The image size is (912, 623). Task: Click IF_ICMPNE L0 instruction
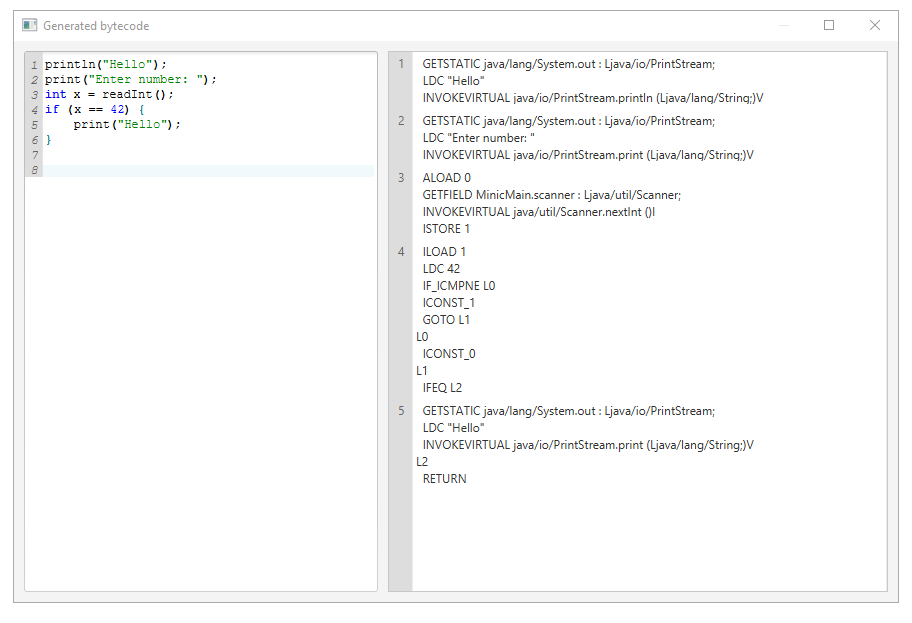click(x=459, y=286)
